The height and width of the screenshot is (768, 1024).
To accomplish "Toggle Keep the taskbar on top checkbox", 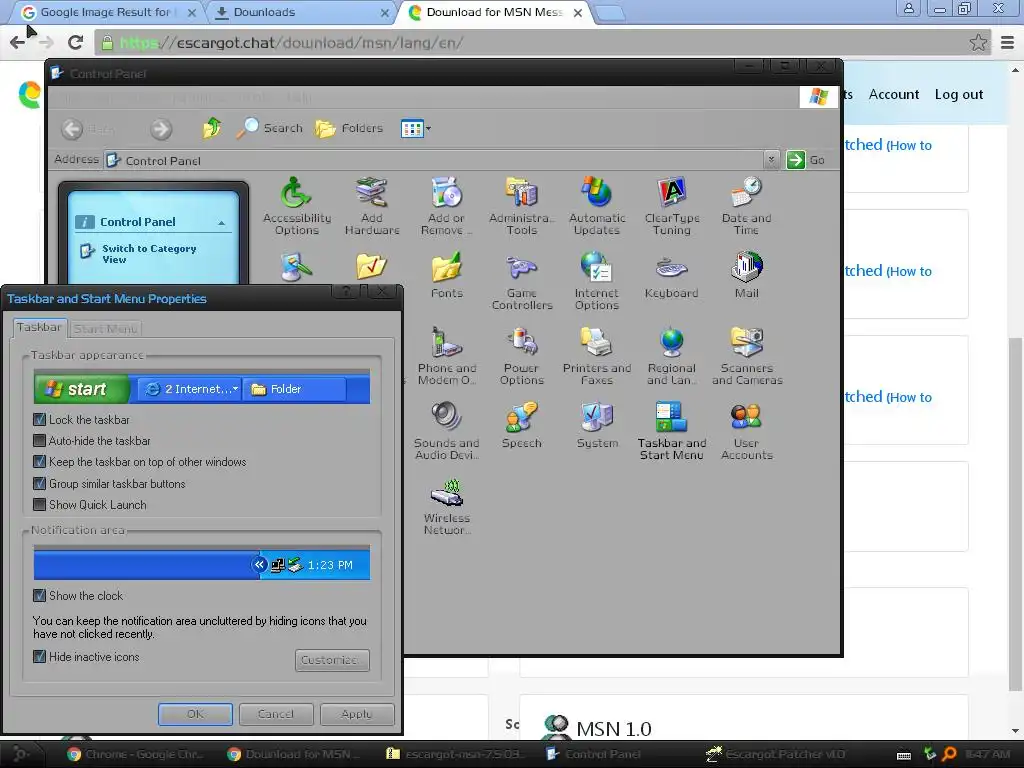I will tap(39, 462).
